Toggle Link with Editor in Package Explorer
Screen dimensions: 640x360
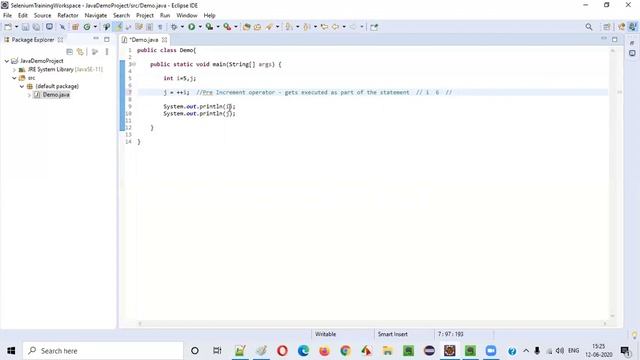coord(80,52)
